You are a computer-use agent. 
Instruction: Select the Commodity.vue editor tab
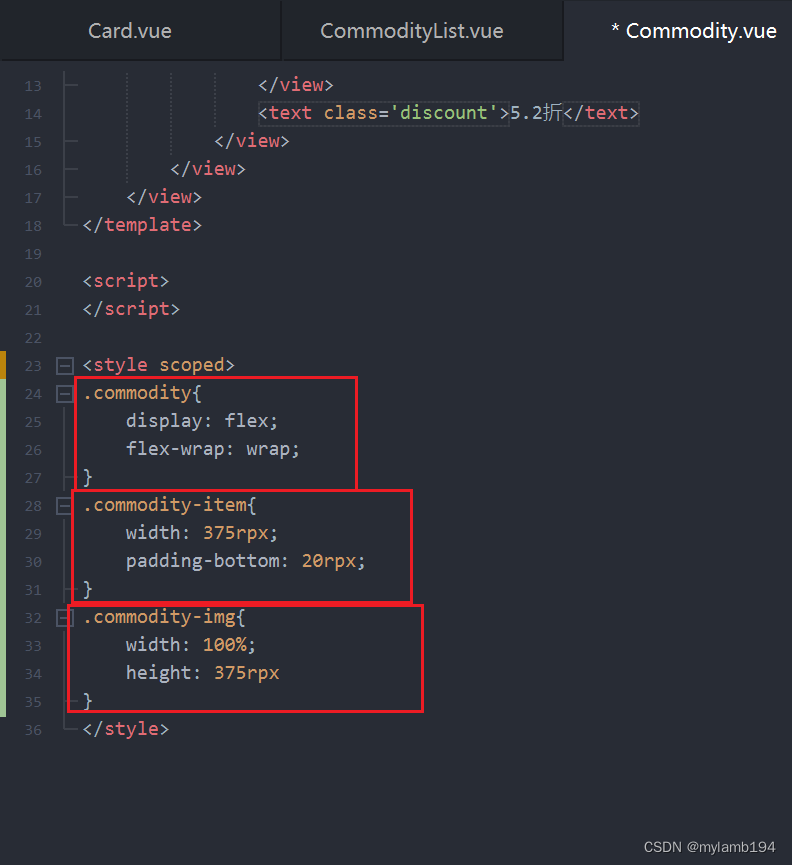(695, 31)
